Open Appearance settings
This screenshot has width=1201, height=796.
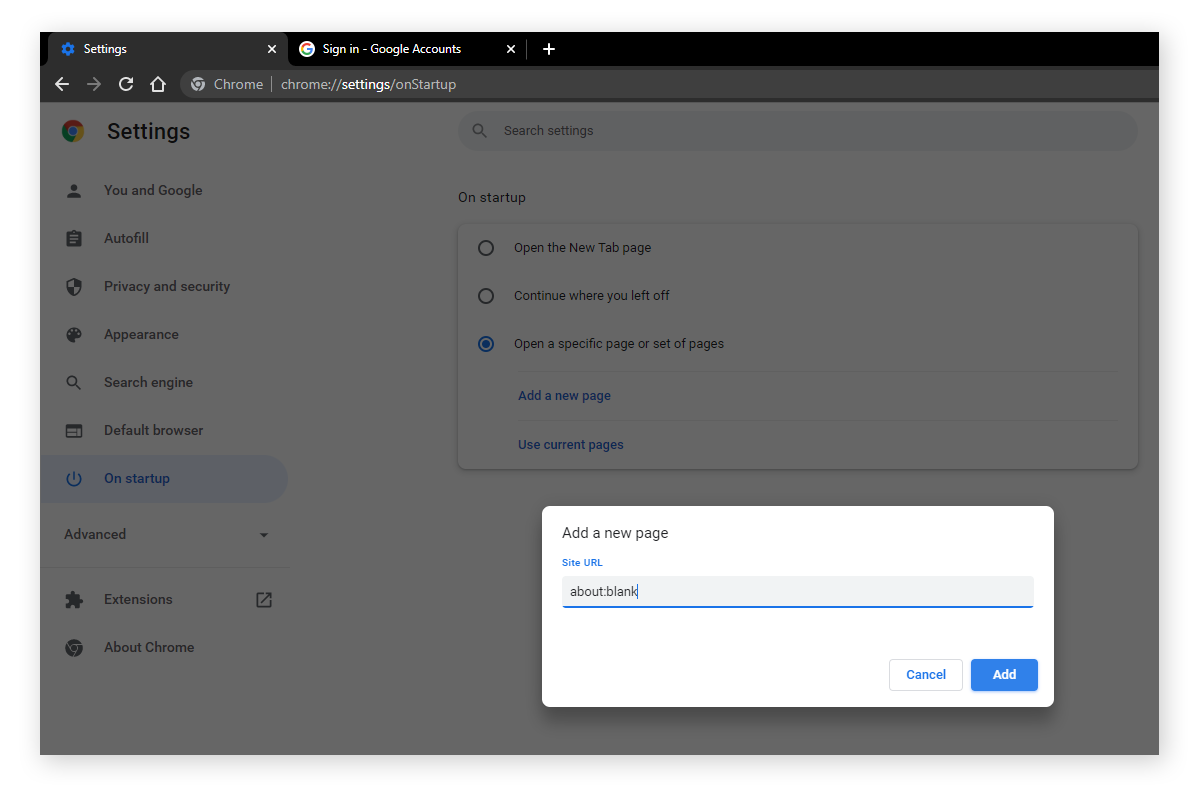coord(163,334)
